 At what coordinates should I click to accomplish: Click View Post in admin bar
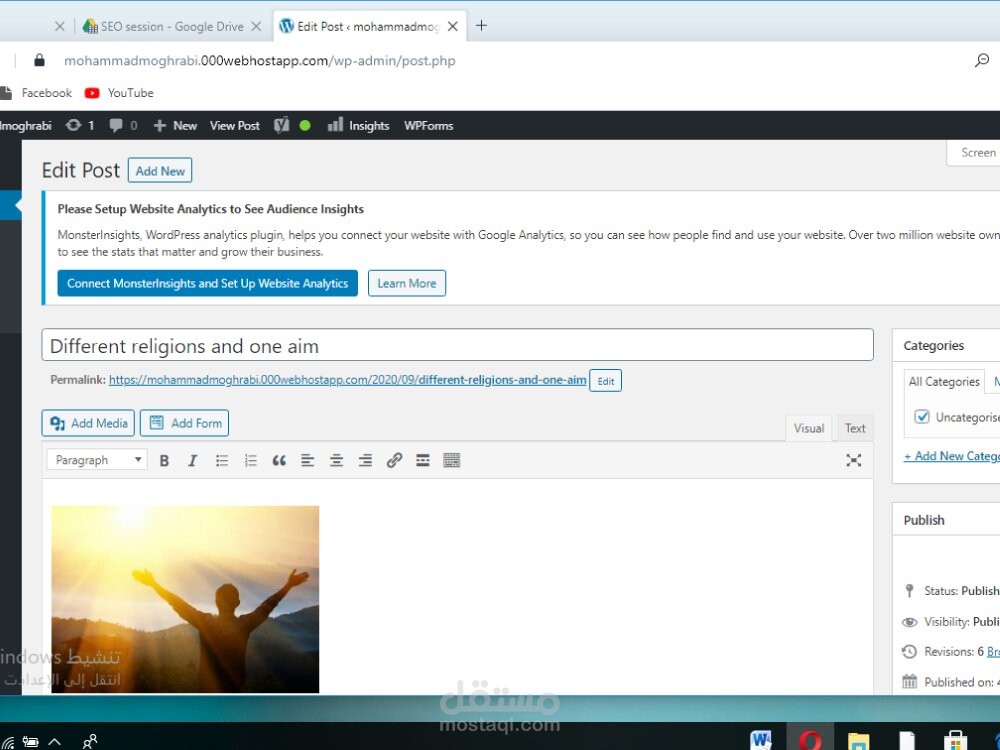click(235, 126)
